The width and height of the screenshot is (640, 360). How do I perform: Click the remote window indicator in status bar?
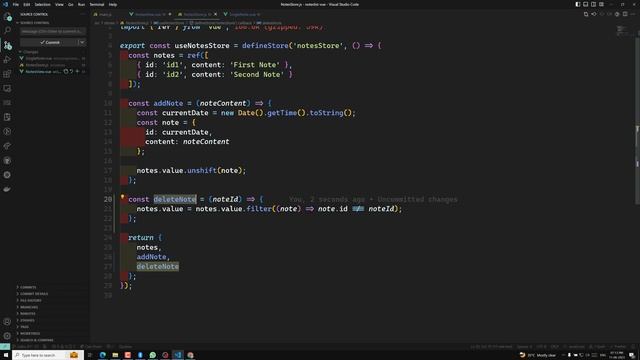(5, 347)
